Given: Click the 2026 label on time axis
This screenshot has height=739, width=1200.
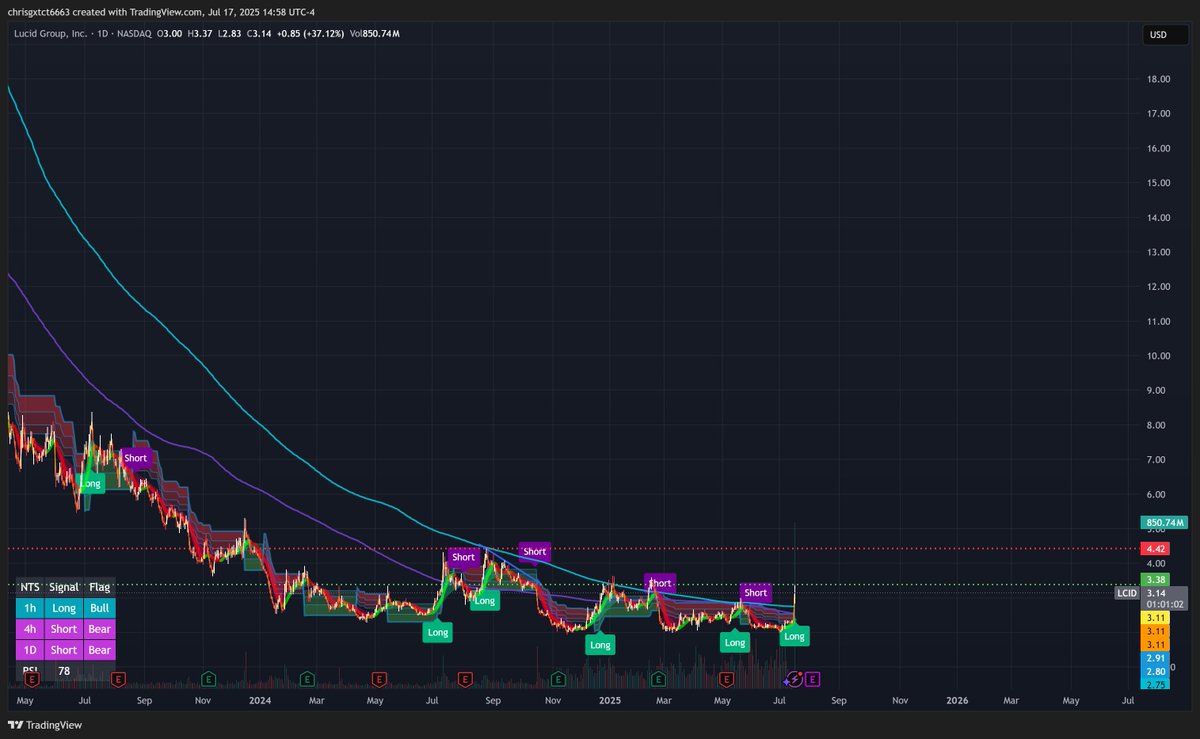Looking at the screenshot, I should [957, 701].
